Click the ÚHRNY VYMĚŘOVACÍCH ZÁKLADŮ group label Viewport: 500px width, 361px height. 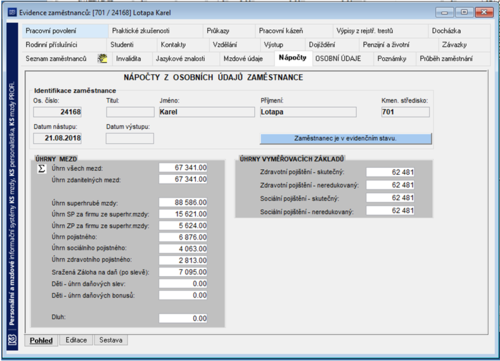(292, 159)
